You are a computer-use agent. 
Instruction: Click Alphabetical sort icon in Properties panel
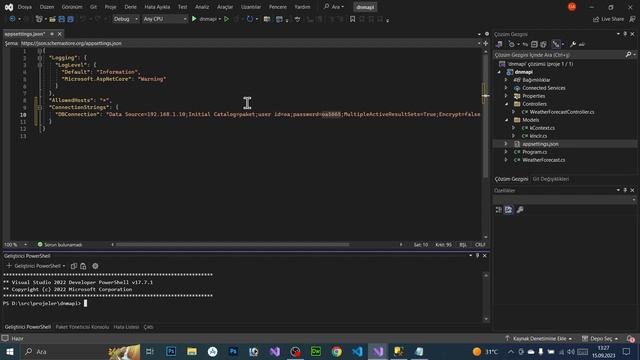(509, 209)
